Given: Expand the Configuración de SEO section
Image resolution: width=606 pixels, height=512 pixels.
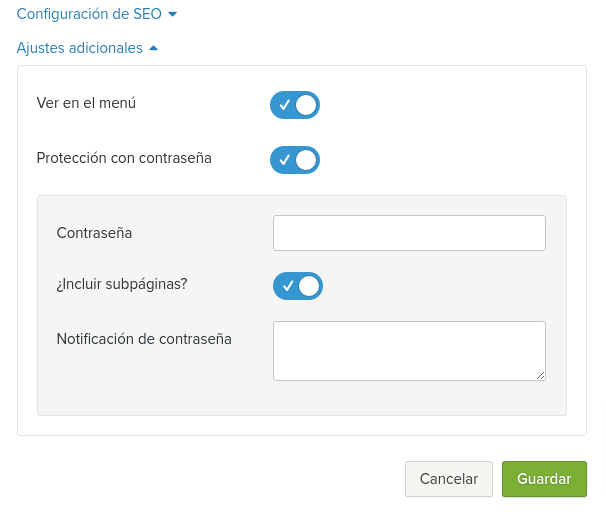Looking at the screenshot, I should [97, 14].
